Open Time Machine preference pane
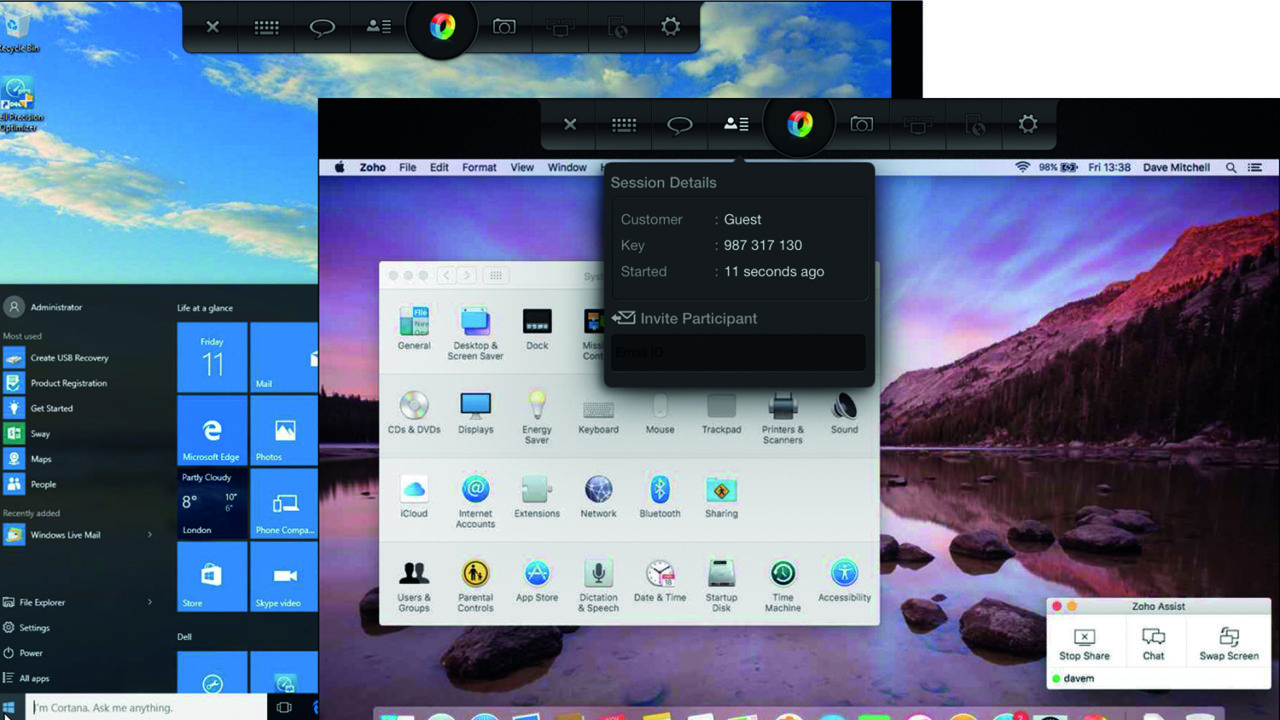Screen dimensions: 1280x720 coord(782,585)
